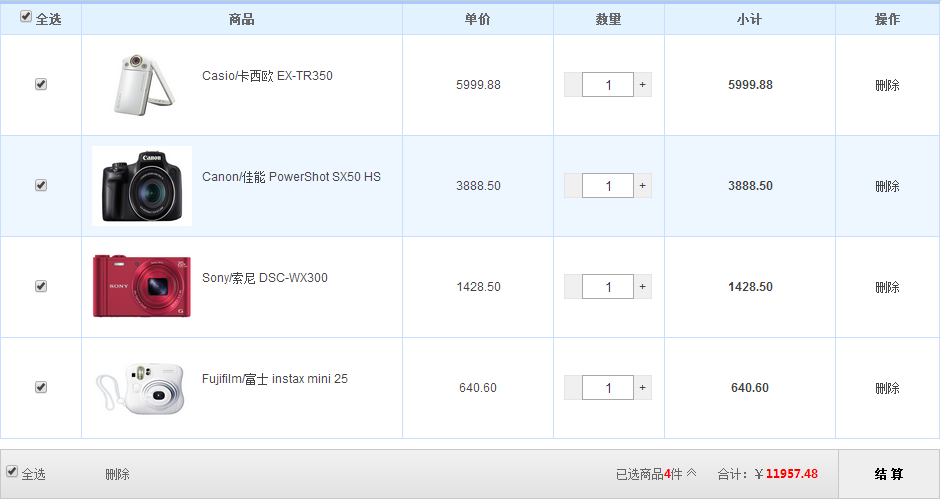Expand selected items list 已选商品4件
Screen dimensions: 941x500
656,474
